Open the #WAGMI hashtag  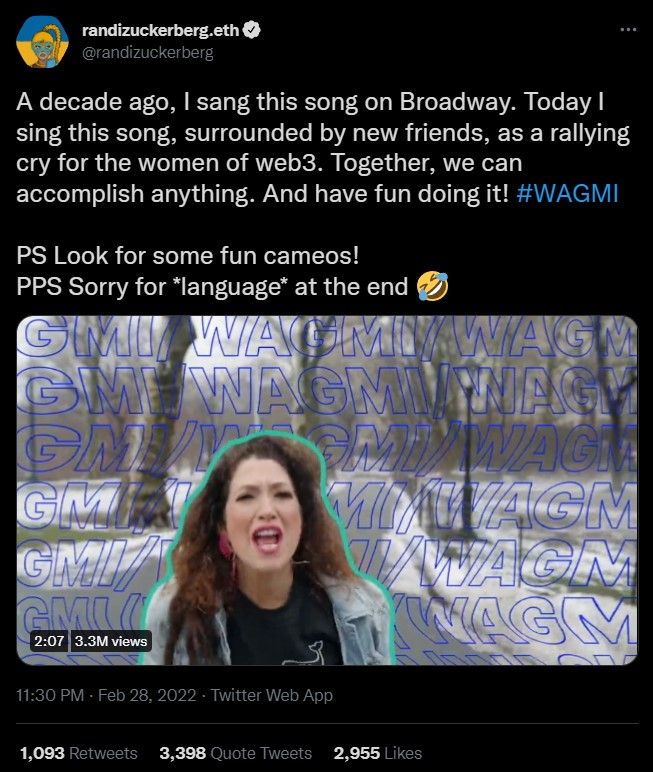coord(567,193)
